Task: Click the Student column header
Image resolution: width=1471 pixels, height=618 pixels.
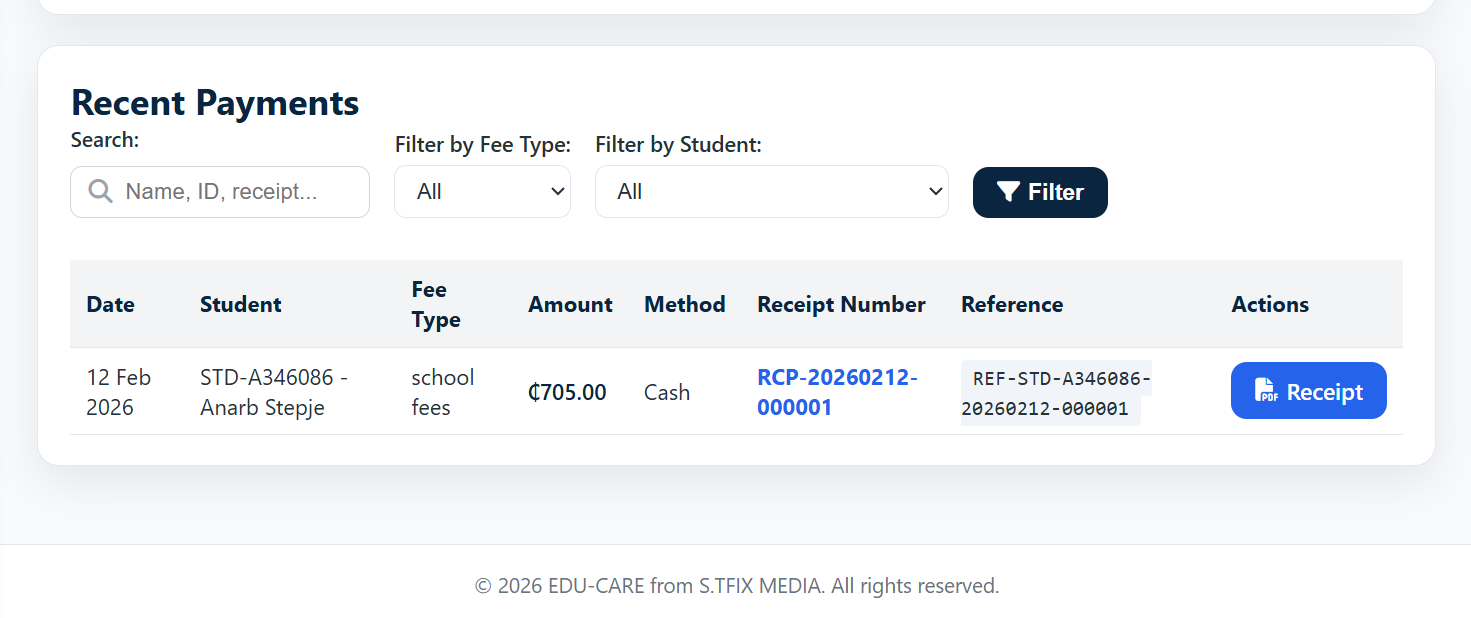Action: click(241, 305)
